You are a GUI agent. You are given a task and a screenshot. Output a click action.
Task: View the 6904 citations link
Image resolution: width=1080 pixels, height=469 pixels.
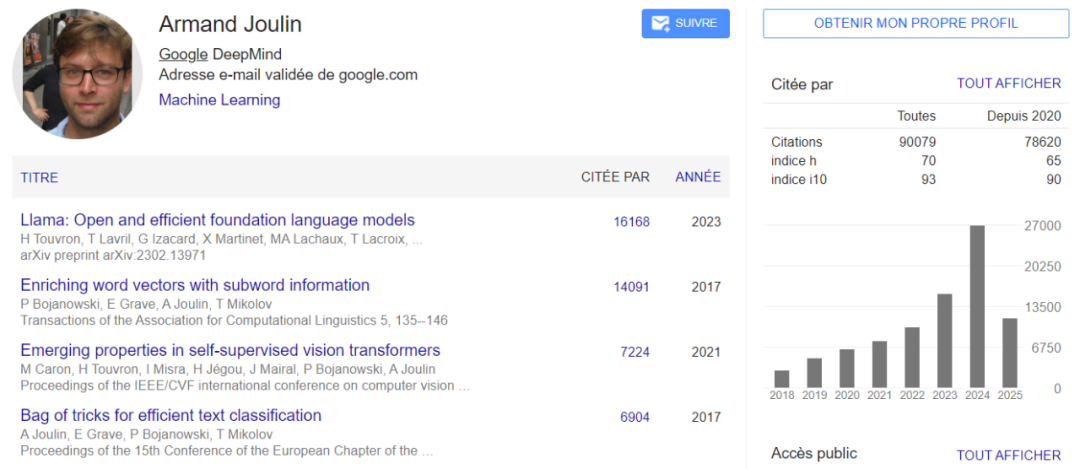(x=635, y=417)
